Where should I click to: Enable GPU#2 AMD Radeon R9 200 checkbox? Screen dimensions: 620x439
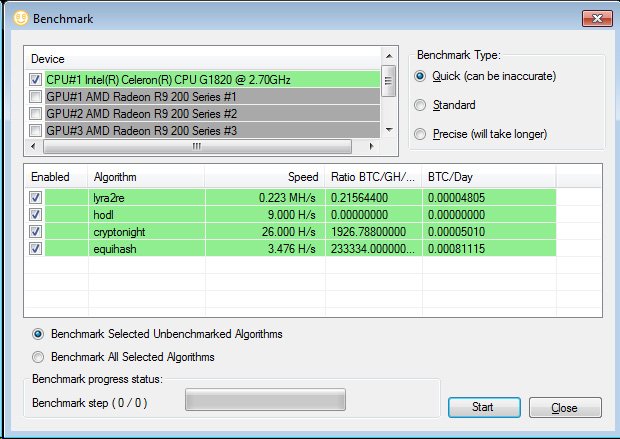(x=35, y=114)
